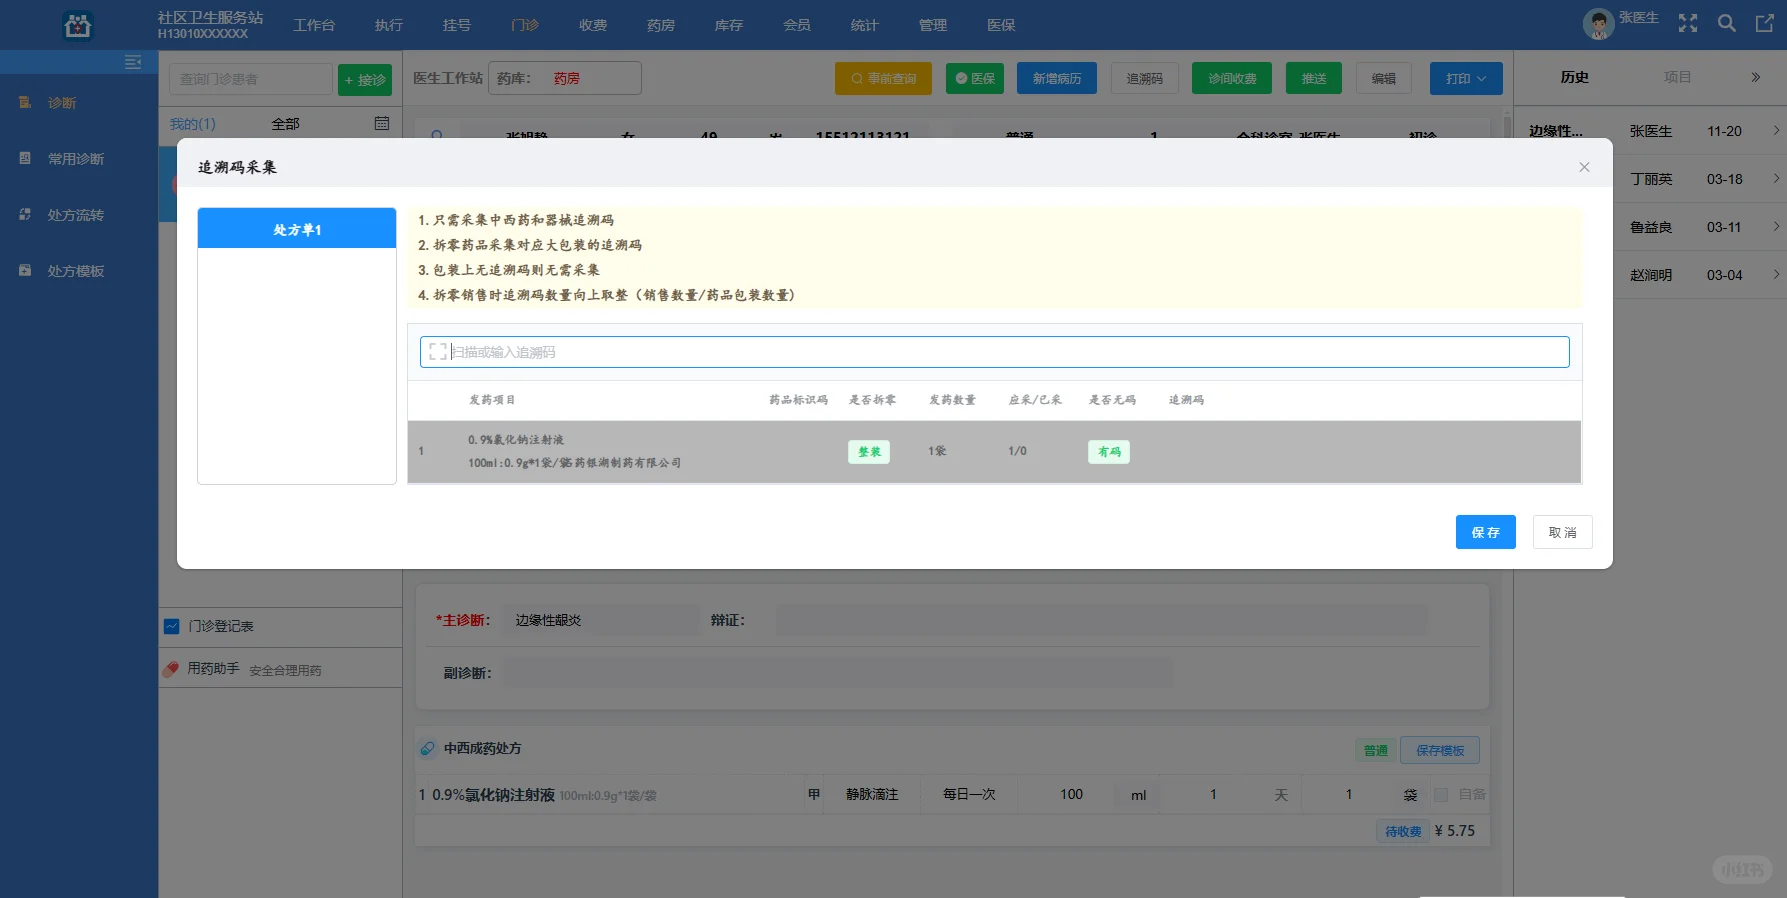Click the 整装 tag in drug row

(869, 452)
